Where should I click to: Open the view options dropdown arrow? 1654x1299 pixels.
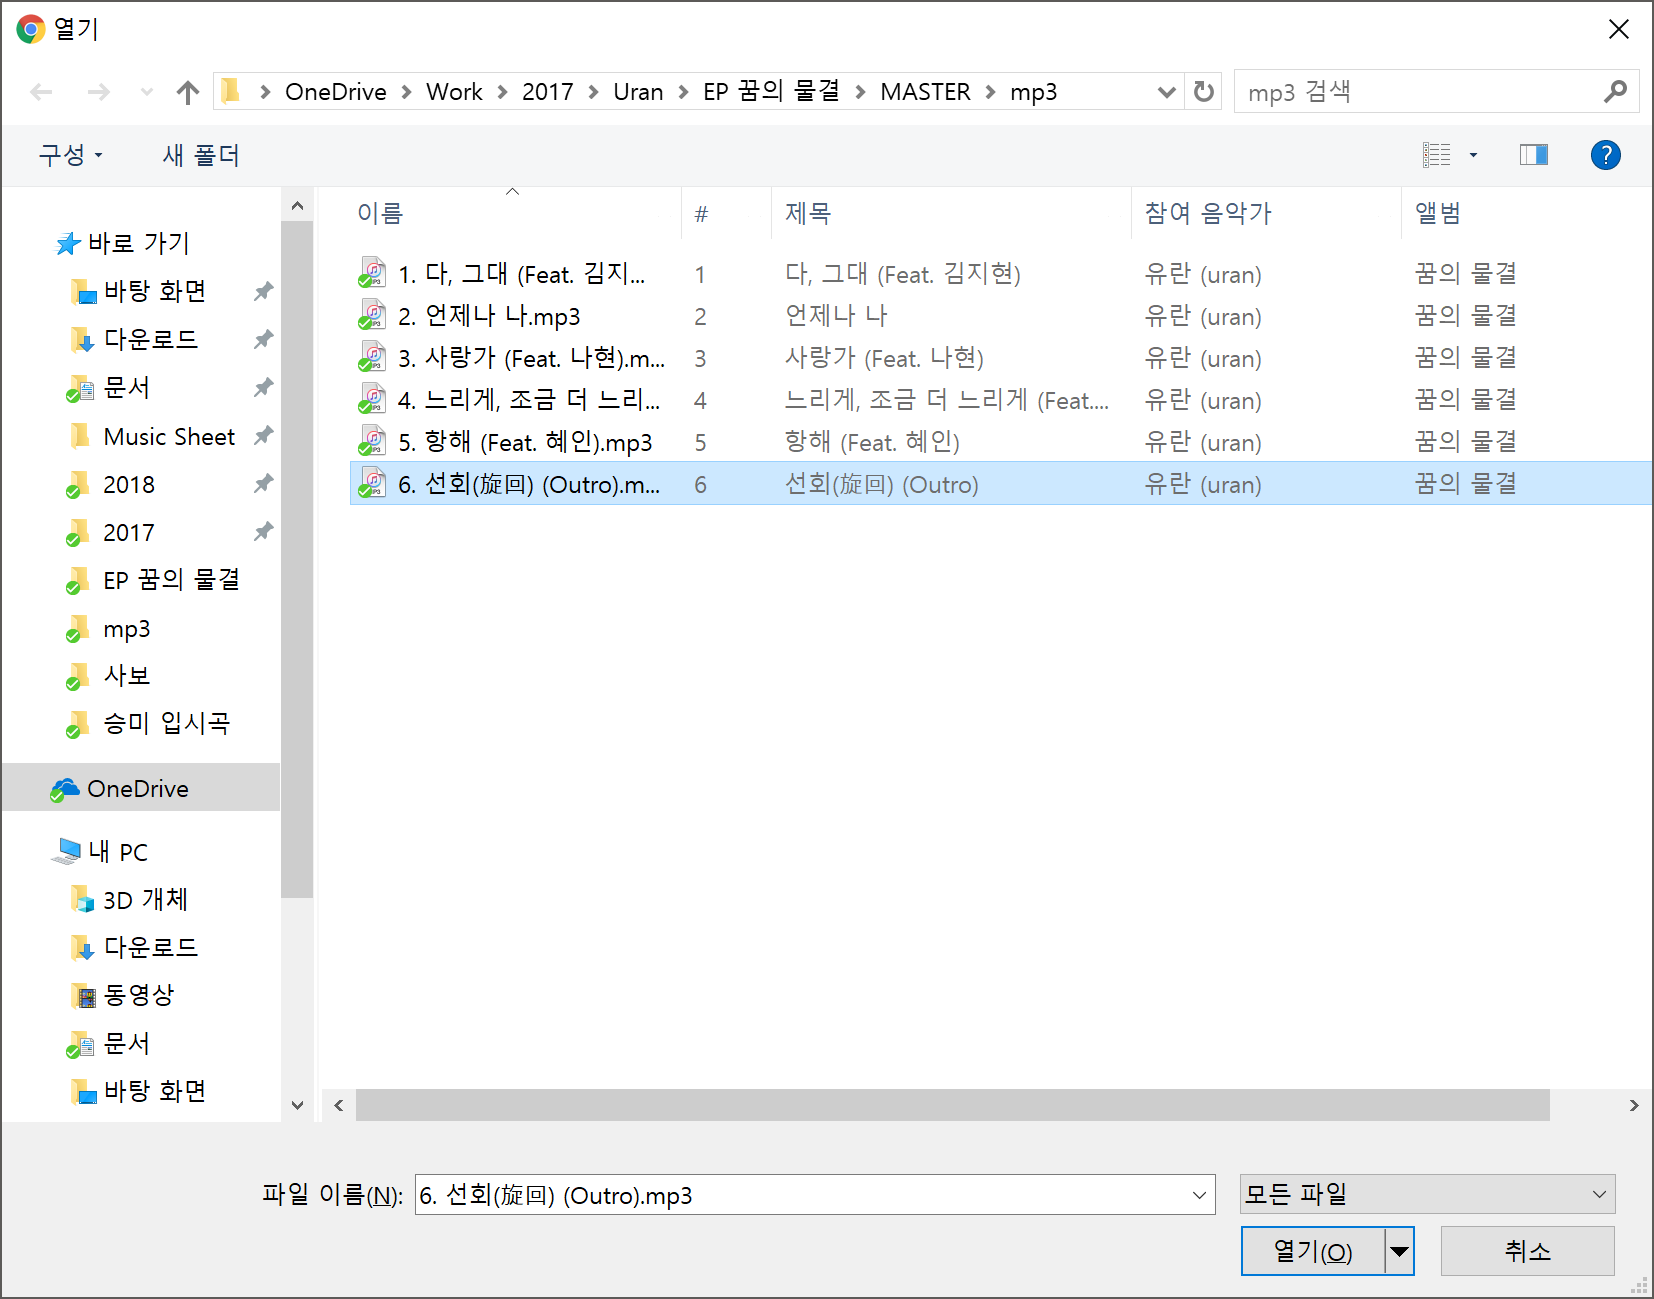pos(1473,155)
